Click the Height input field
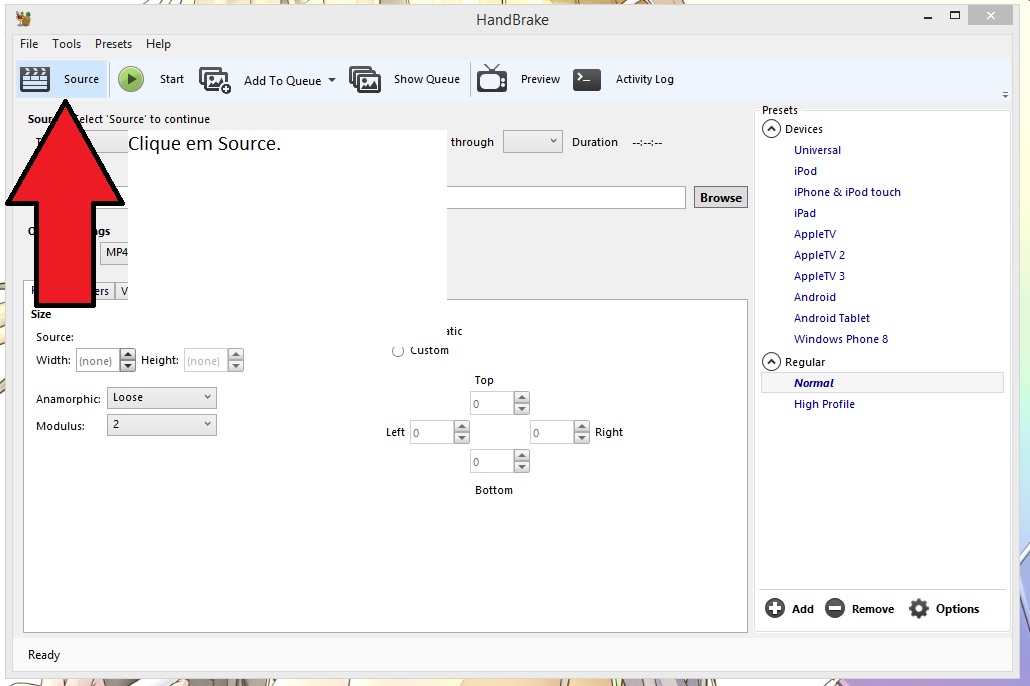 coord(205,360)
